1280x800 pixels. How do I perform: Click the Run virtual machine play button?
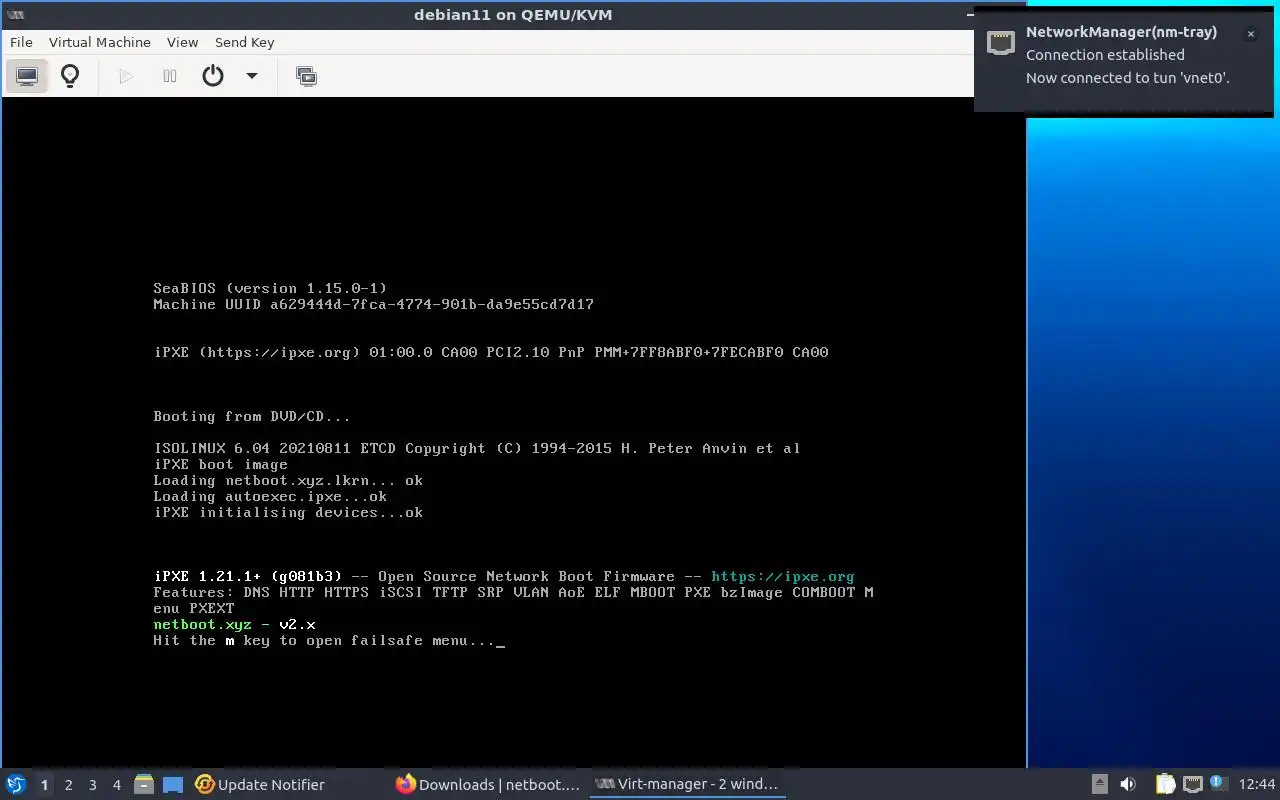(126, 76)
